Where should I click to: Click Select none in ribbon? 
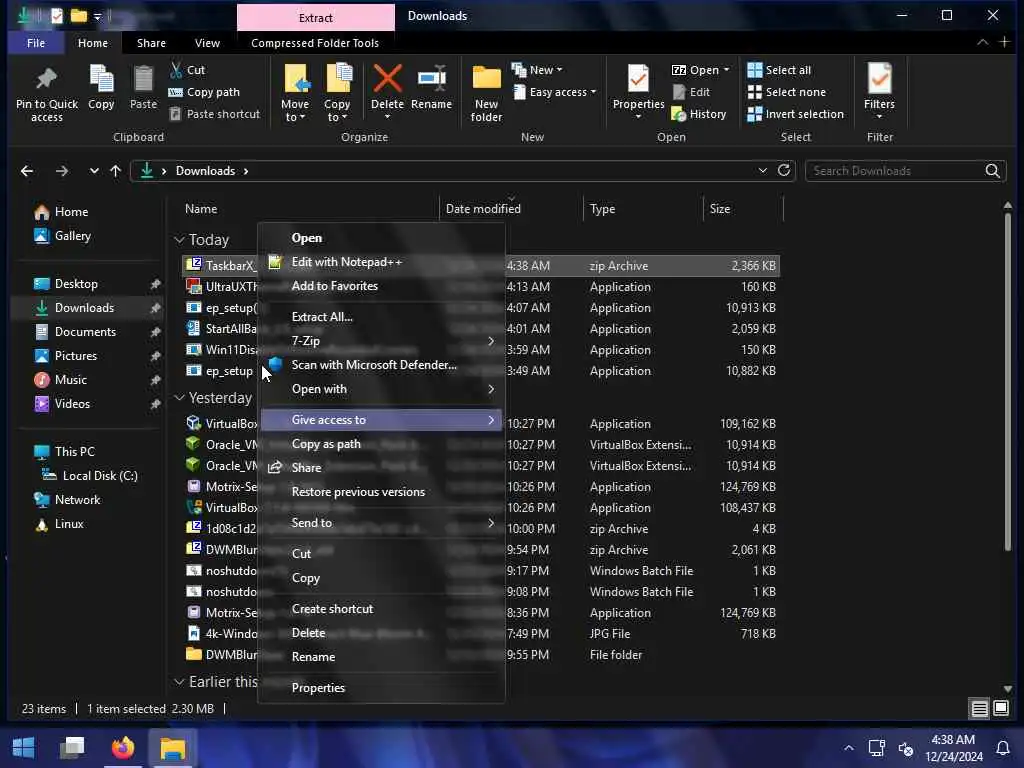click(787, 92)
